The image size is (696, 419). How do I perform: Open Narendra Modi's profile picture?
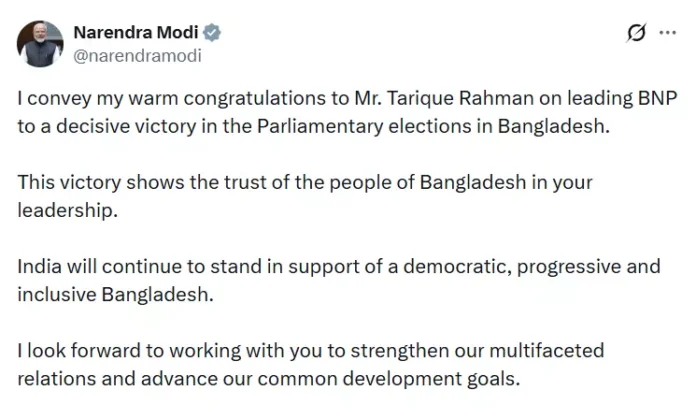click(x=39, y=42)
